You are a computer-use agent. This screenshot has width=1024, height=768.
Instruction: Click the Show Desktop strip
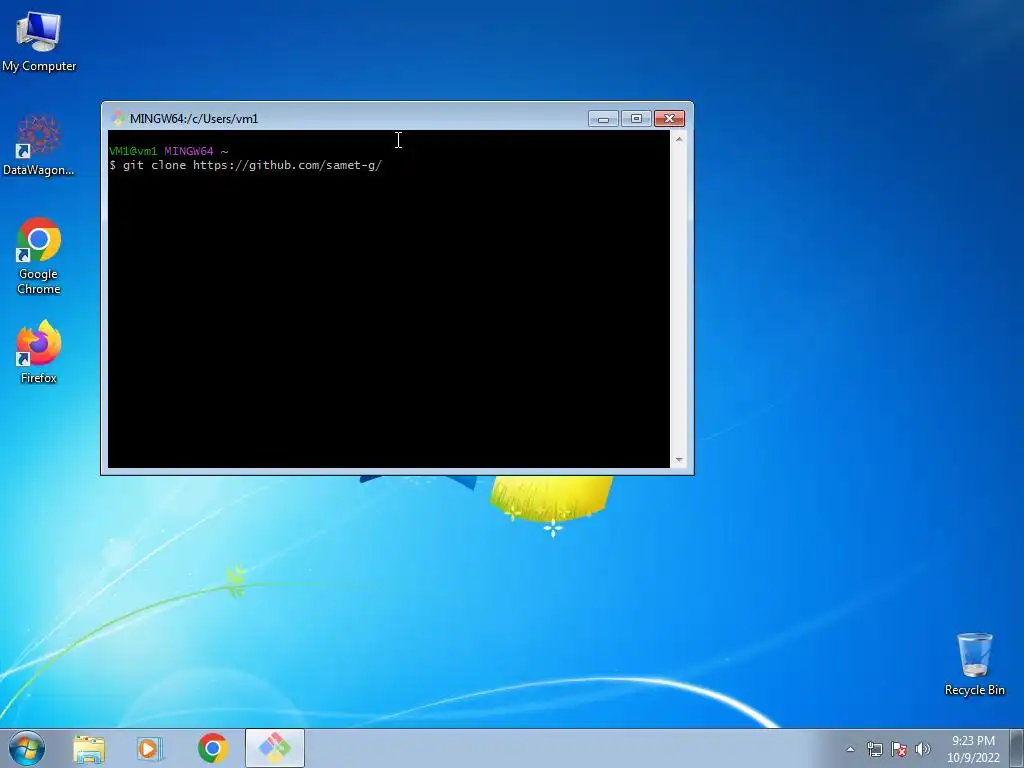(1017, 748)
